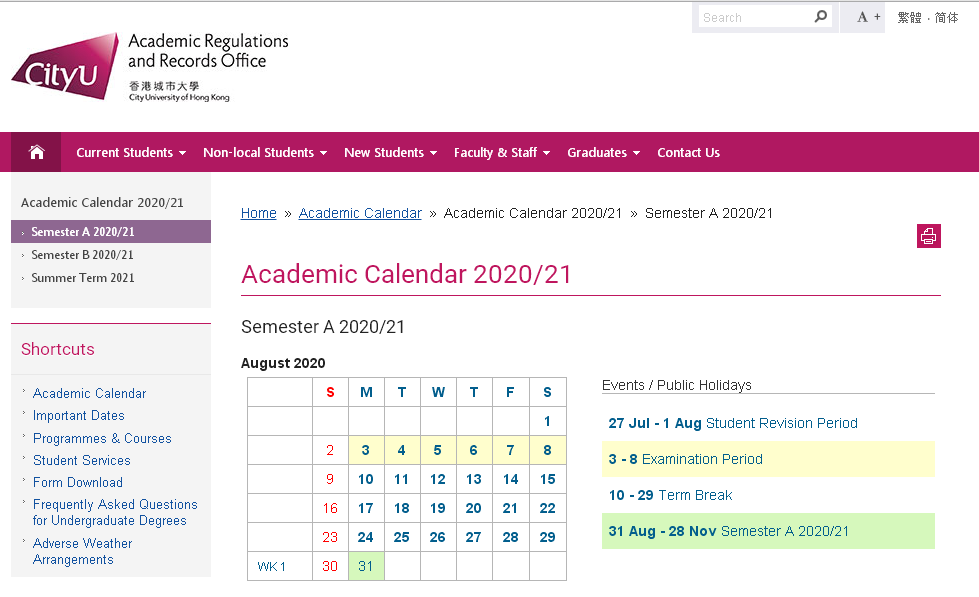Expand the Non-local Students dropdown
Image resolution: width=979 pixels, height=597 pixels.
point(265,152)
